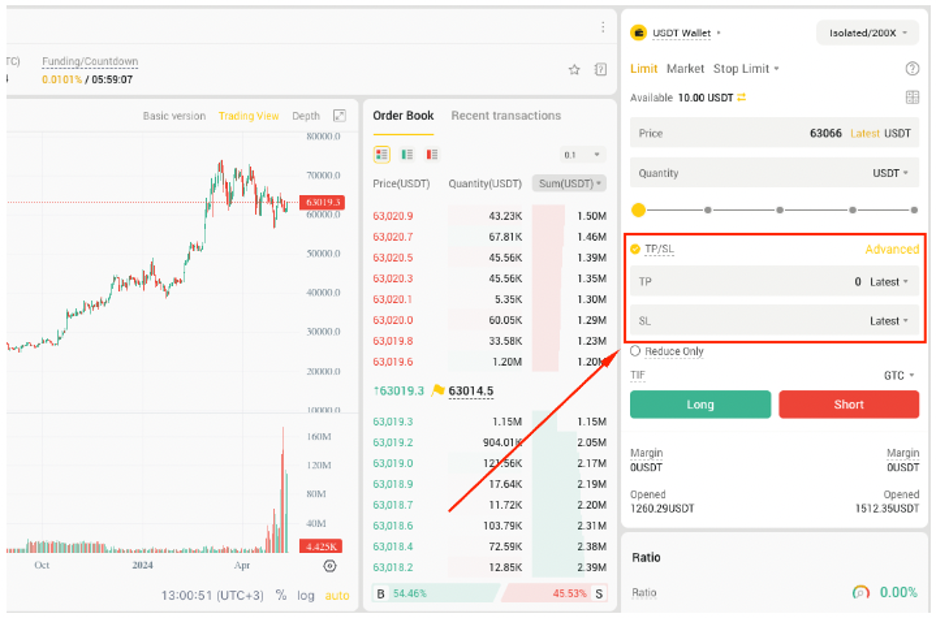The image size is (936, 618).
Task: Click the green Long button
Action: click(x=700, y=404)
